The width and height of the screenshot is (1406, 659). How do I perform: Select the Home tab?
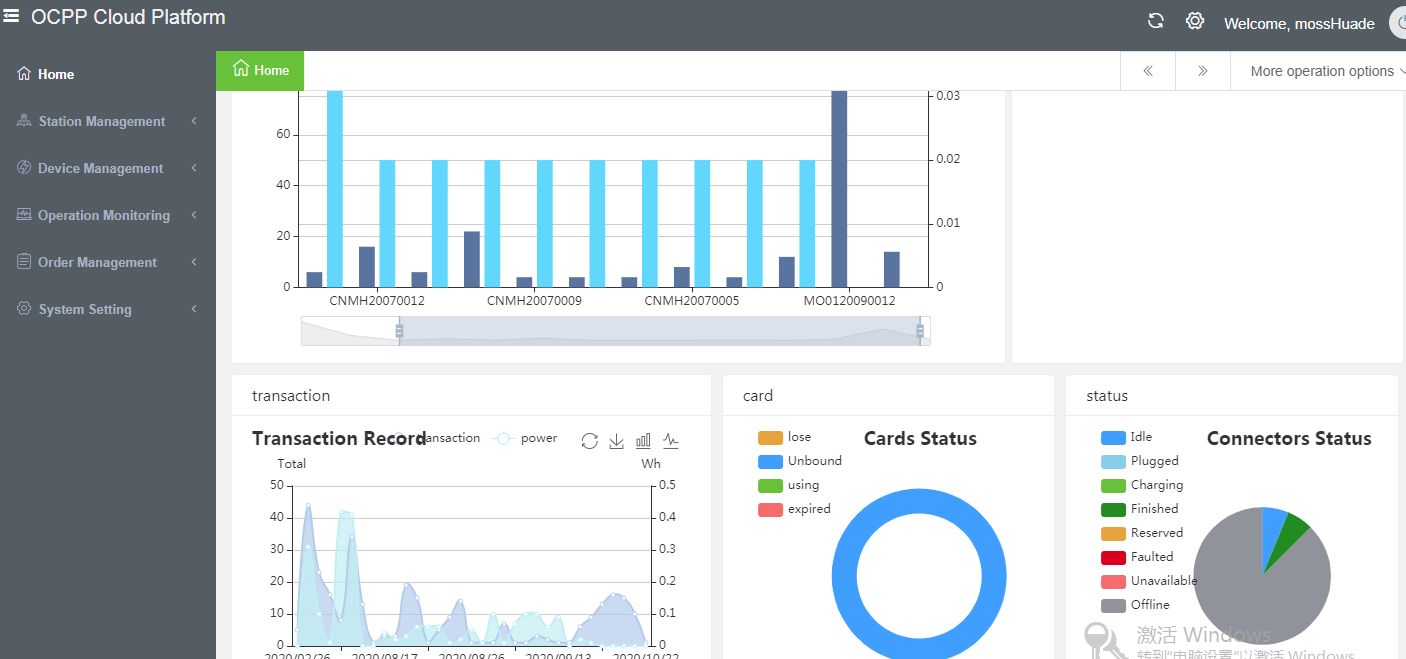click(x=260, y=70)
